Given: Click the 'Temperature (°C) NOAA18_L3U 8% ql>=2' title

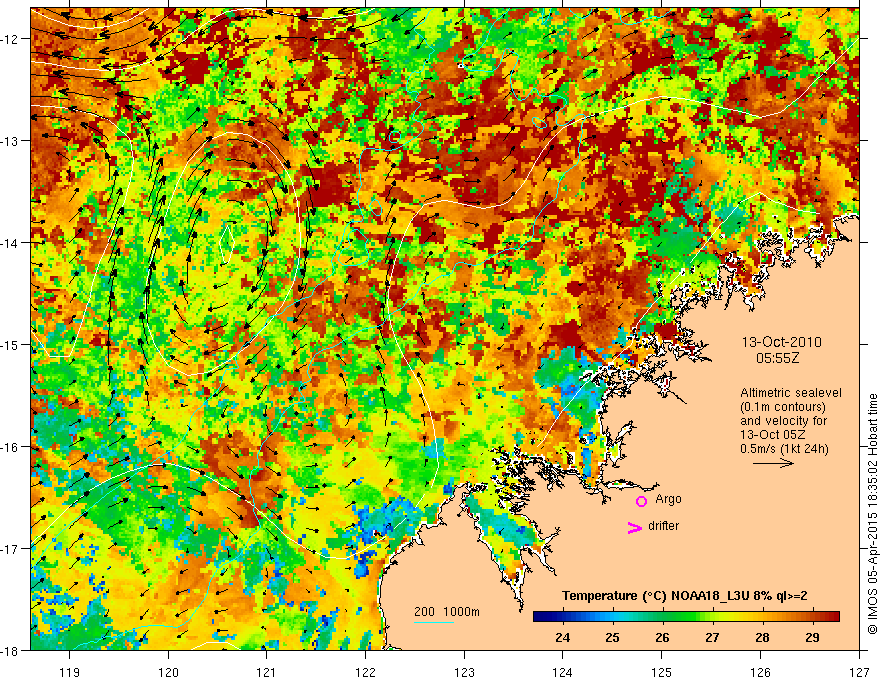Looking at the screenshot, I should tap(685, 596).
